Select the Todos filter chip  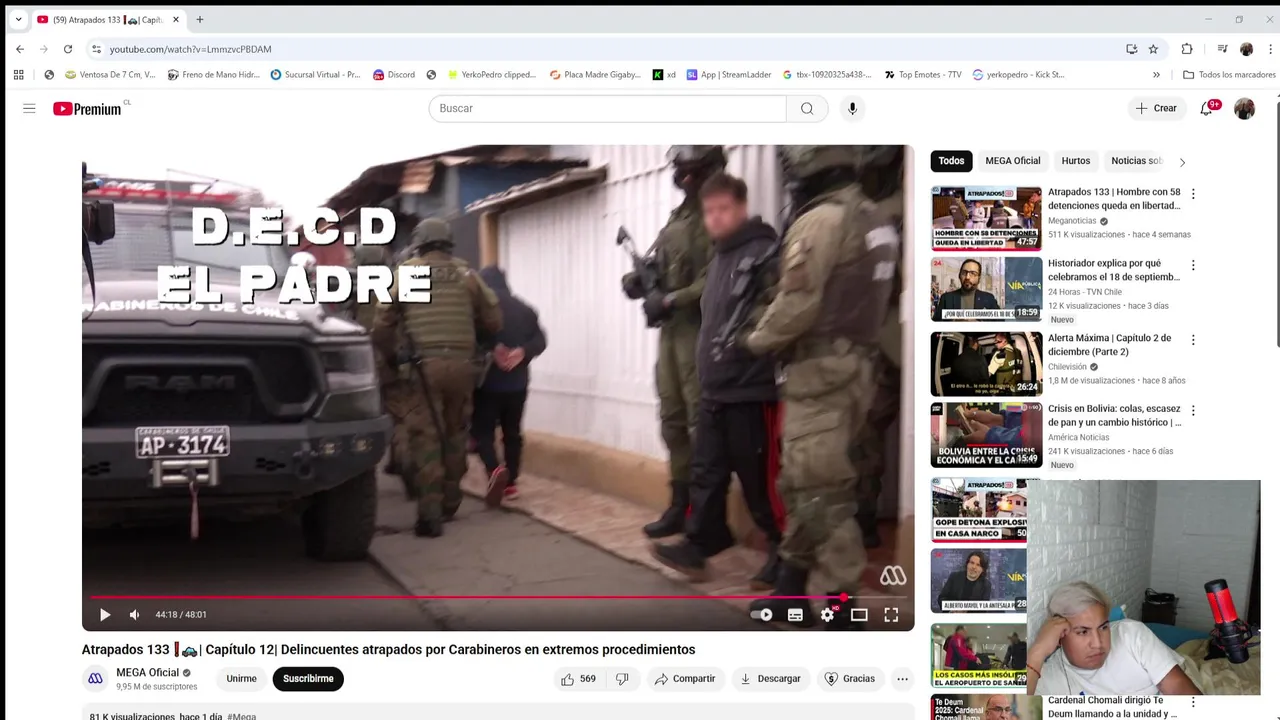click(x=951, y=161)
